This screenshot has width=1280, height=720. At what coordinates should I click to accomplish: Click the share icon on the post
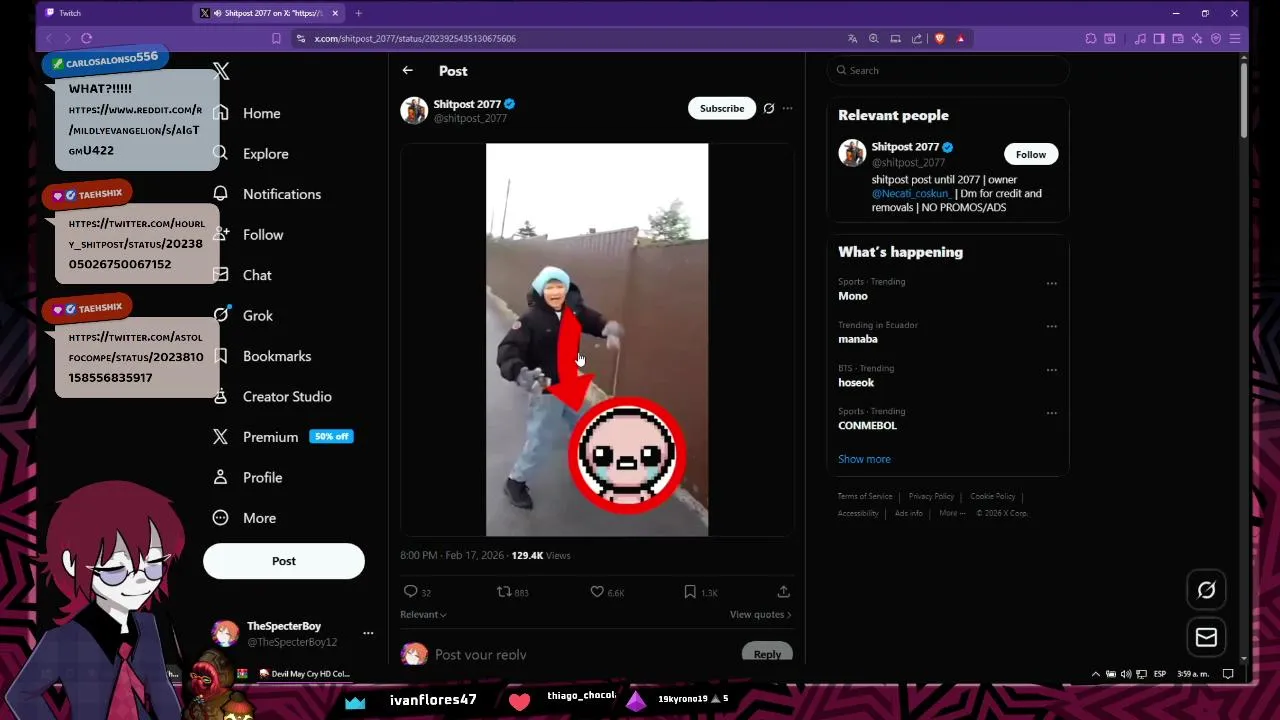click(x=783, y=592)
